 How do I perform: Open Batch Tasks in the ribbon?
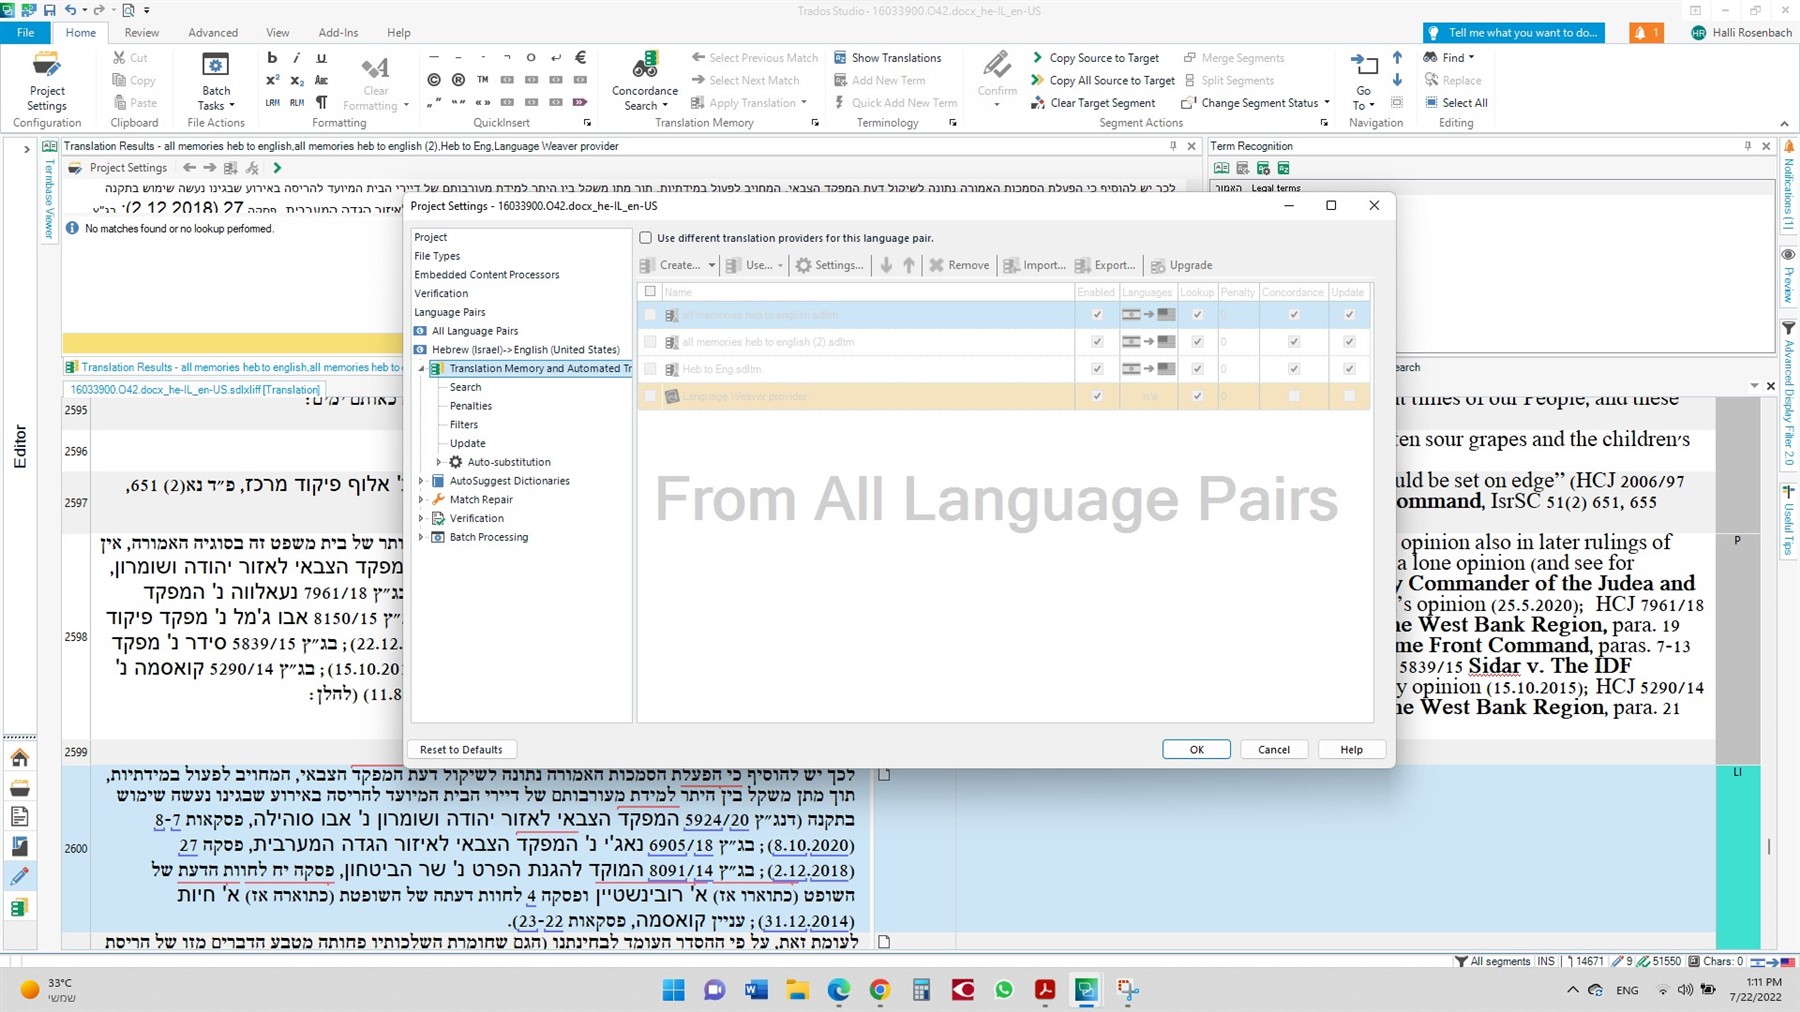[215, 81]
